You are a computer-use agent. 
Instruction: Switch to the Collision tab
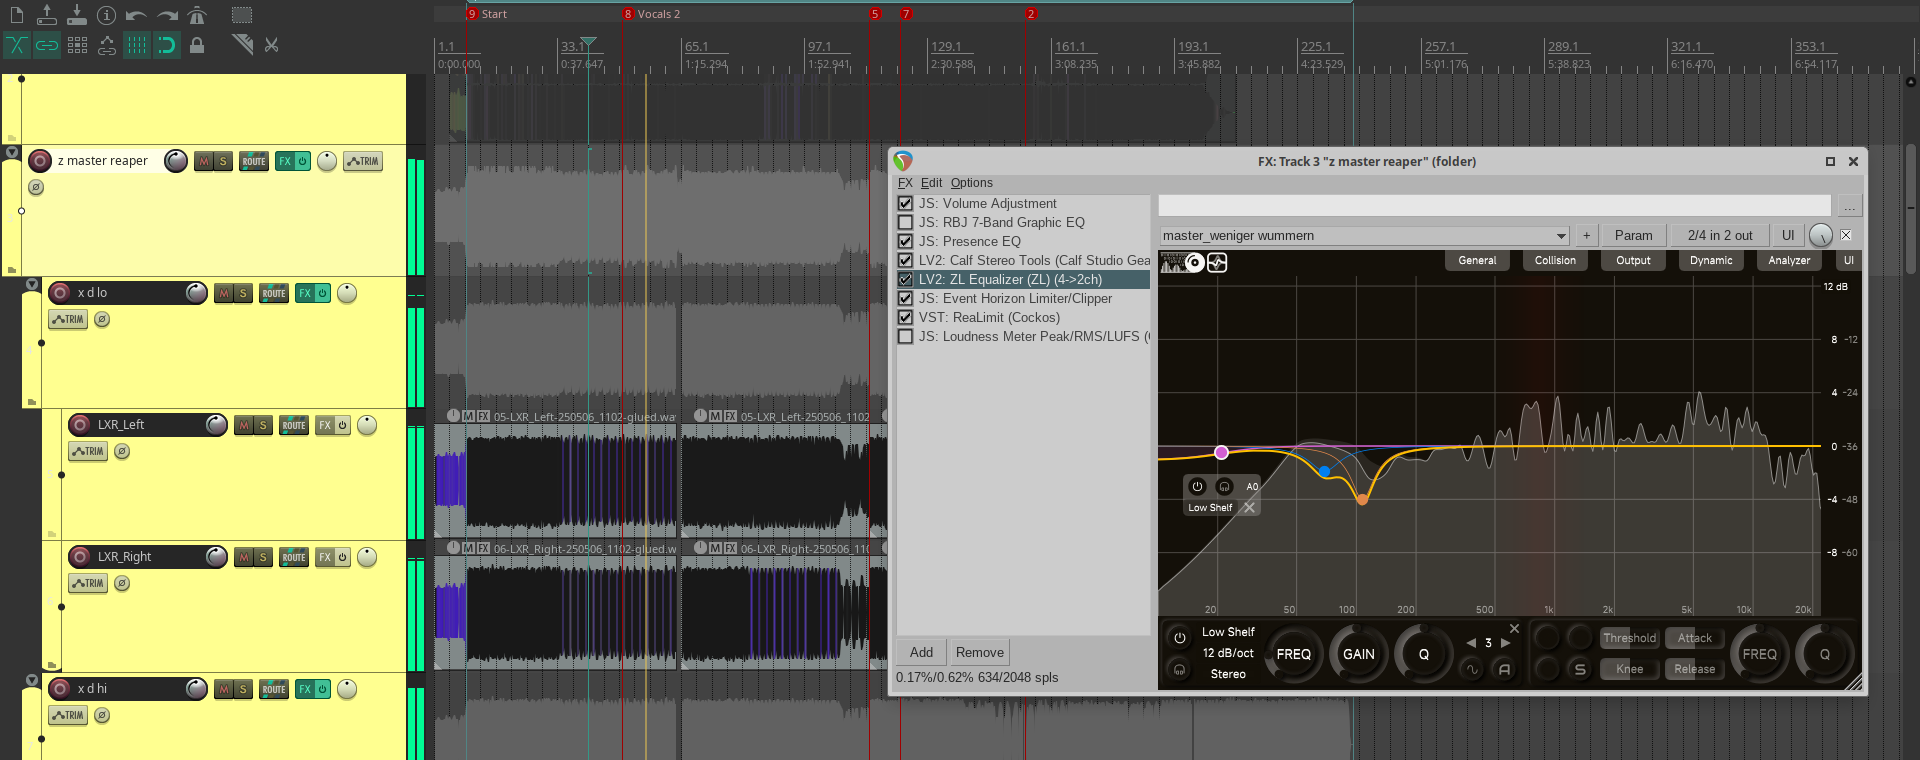1555,260
